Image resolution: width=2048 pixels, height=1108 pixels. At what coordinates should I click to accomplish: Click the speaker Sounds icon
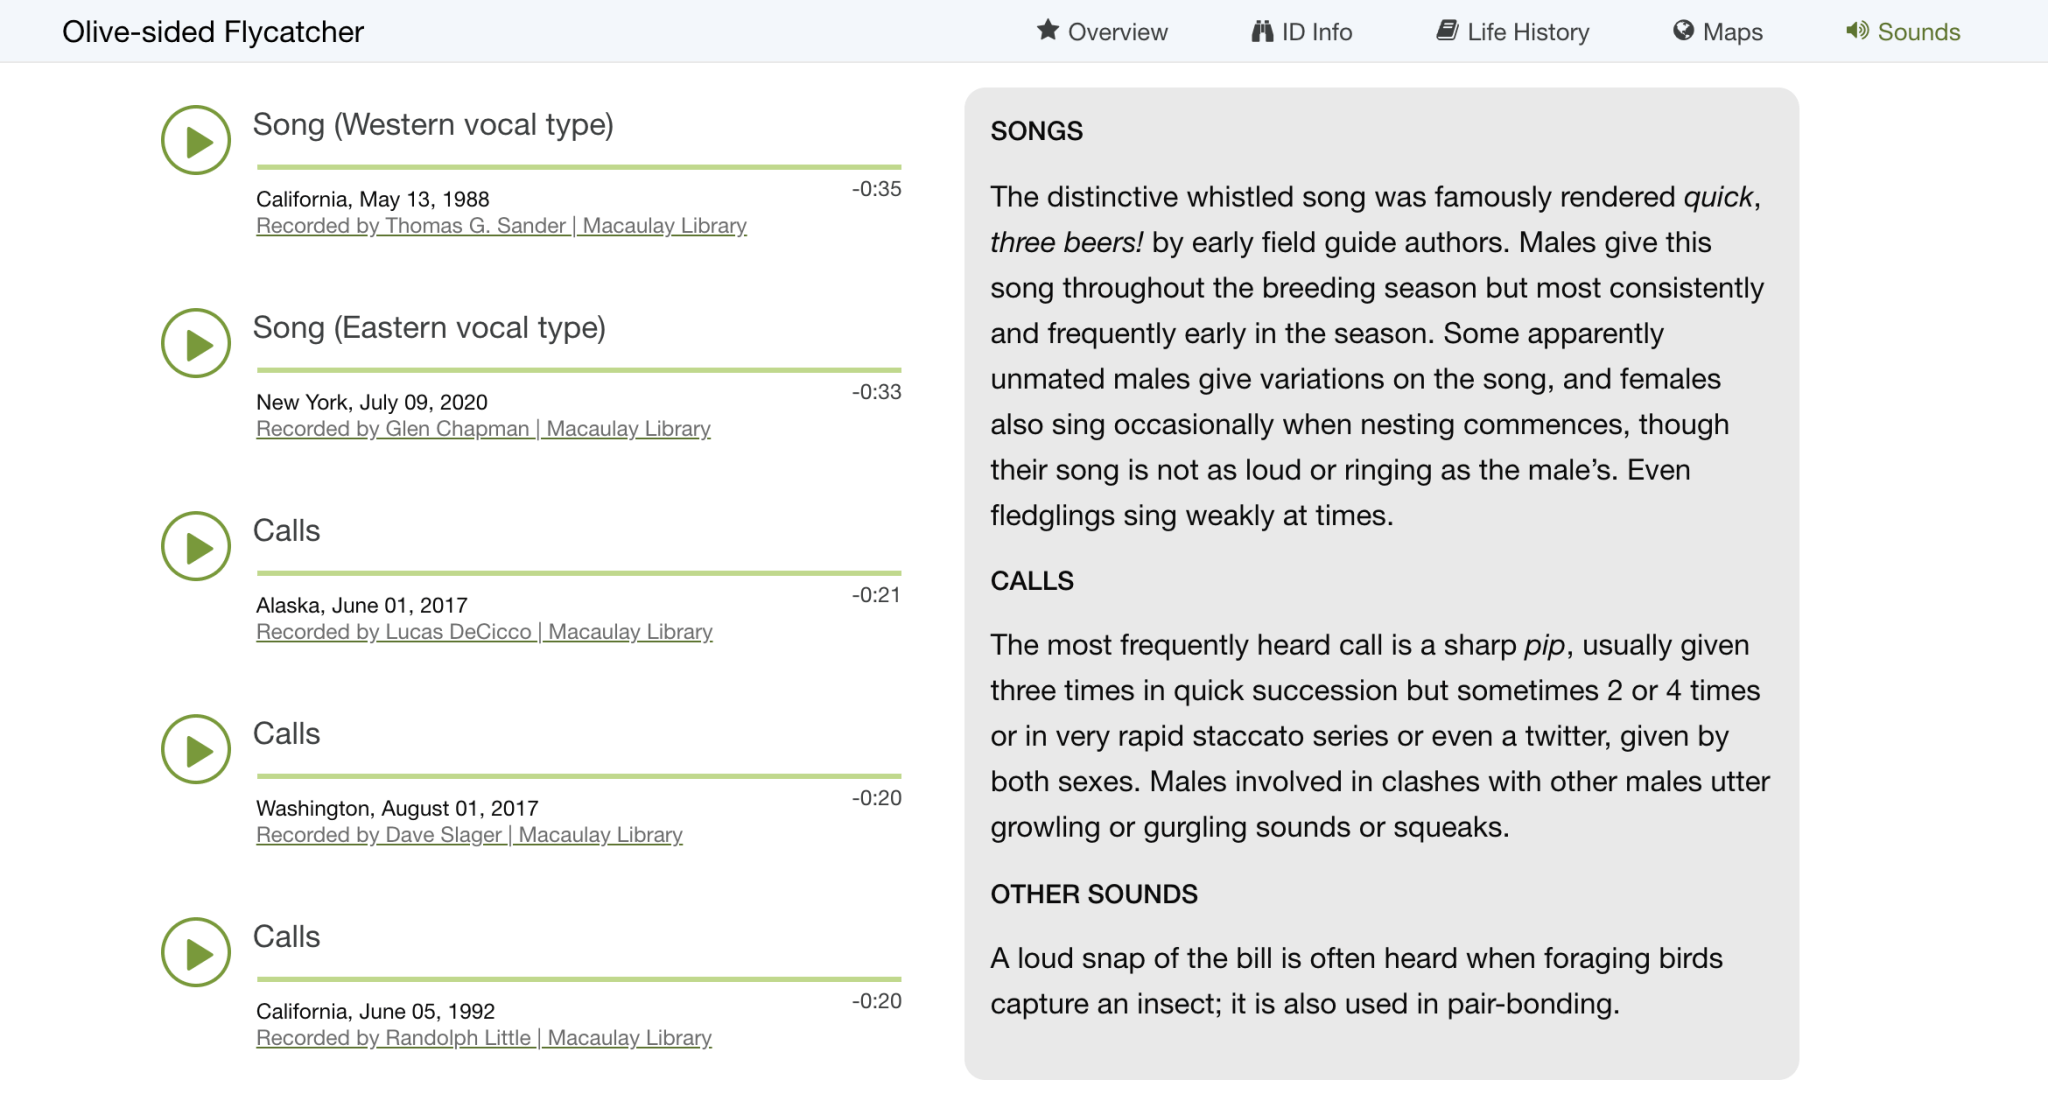(x=1857, y=31)
